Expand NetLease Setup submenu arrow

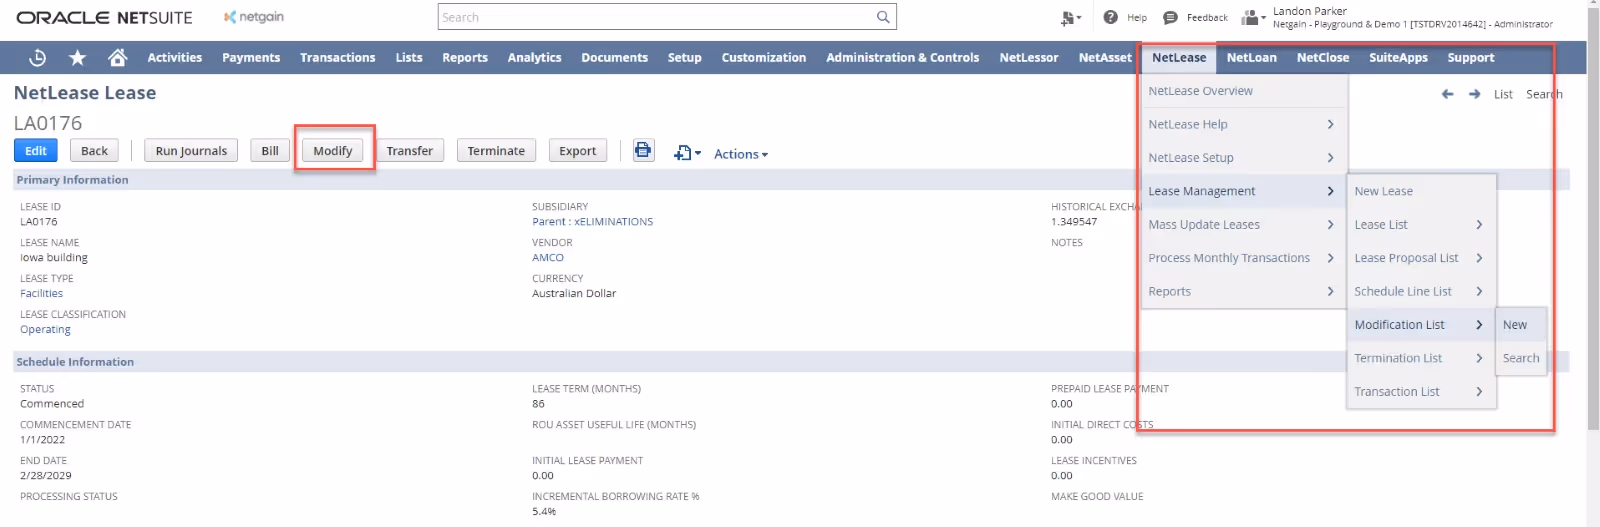[x=1330, y=158]
